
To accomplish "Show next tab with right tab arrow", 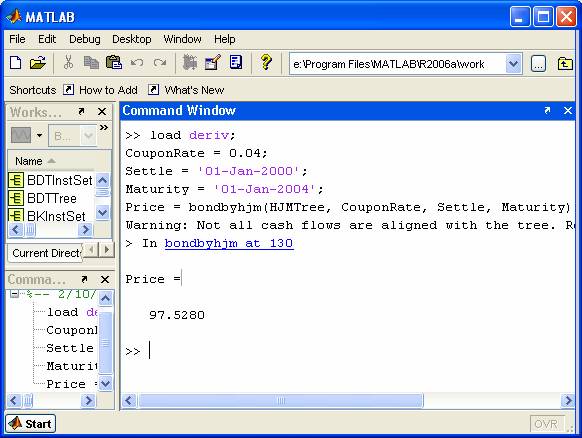I will (107, 249).
